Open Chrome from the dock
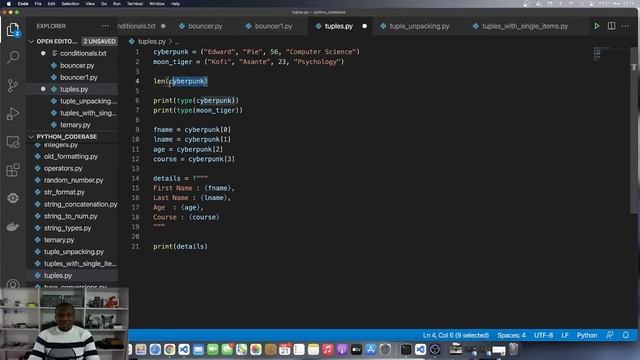640x360 pixels. pos(169,349)
